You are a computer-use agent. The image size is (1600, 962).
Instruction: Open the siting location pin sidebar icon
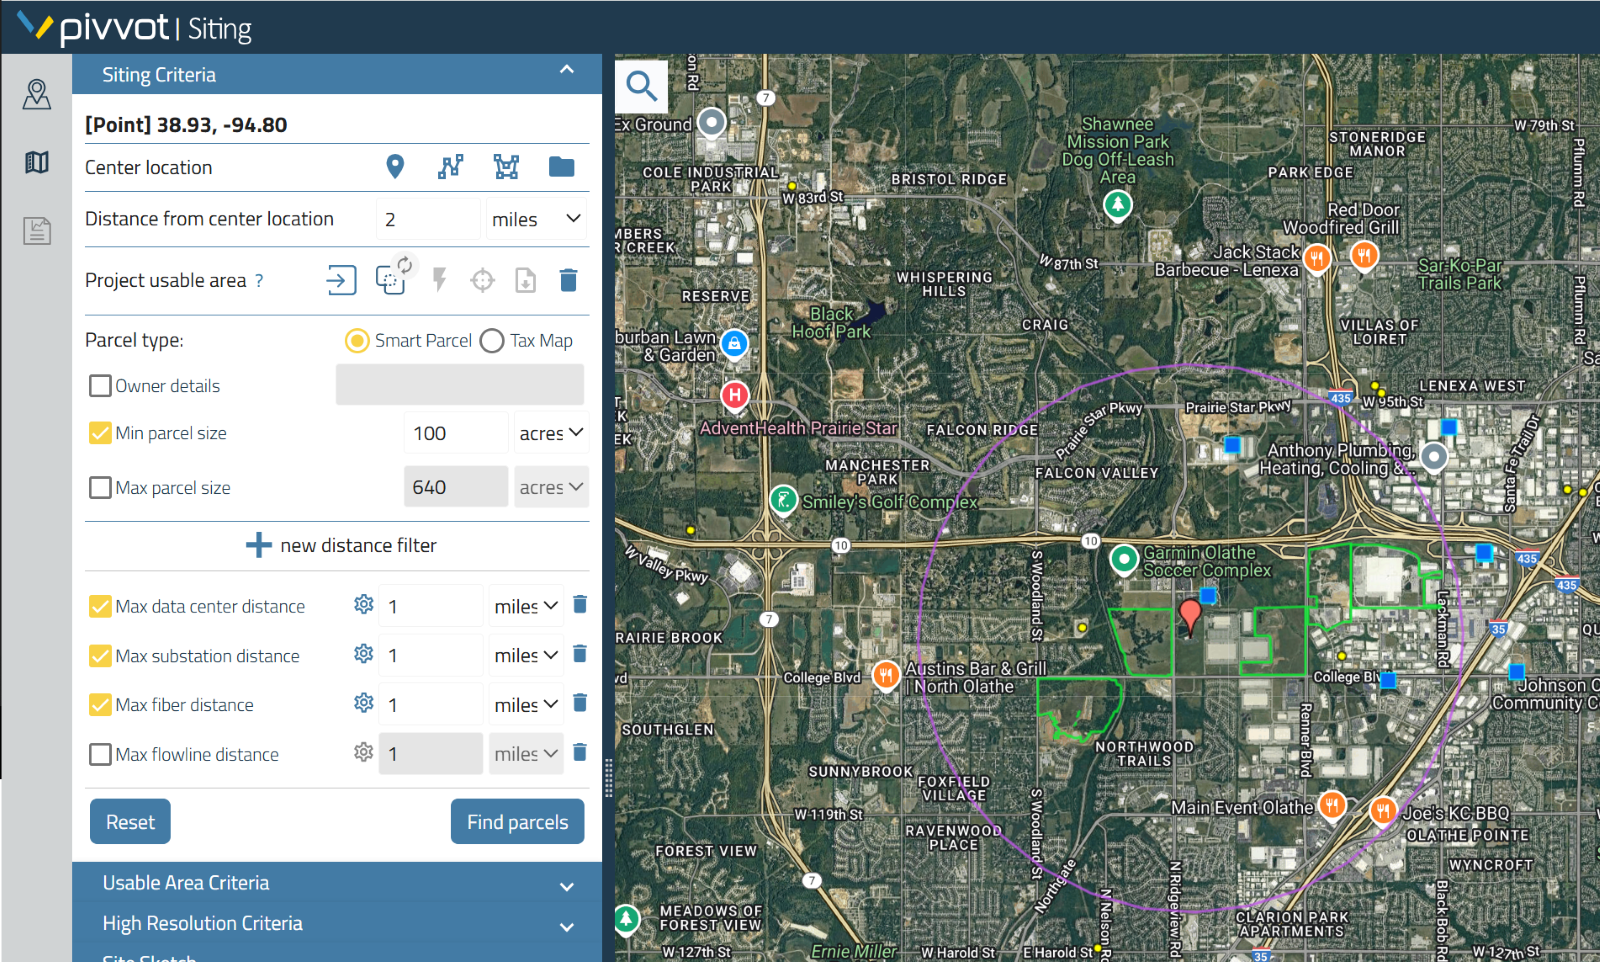(x=37, y=94)
